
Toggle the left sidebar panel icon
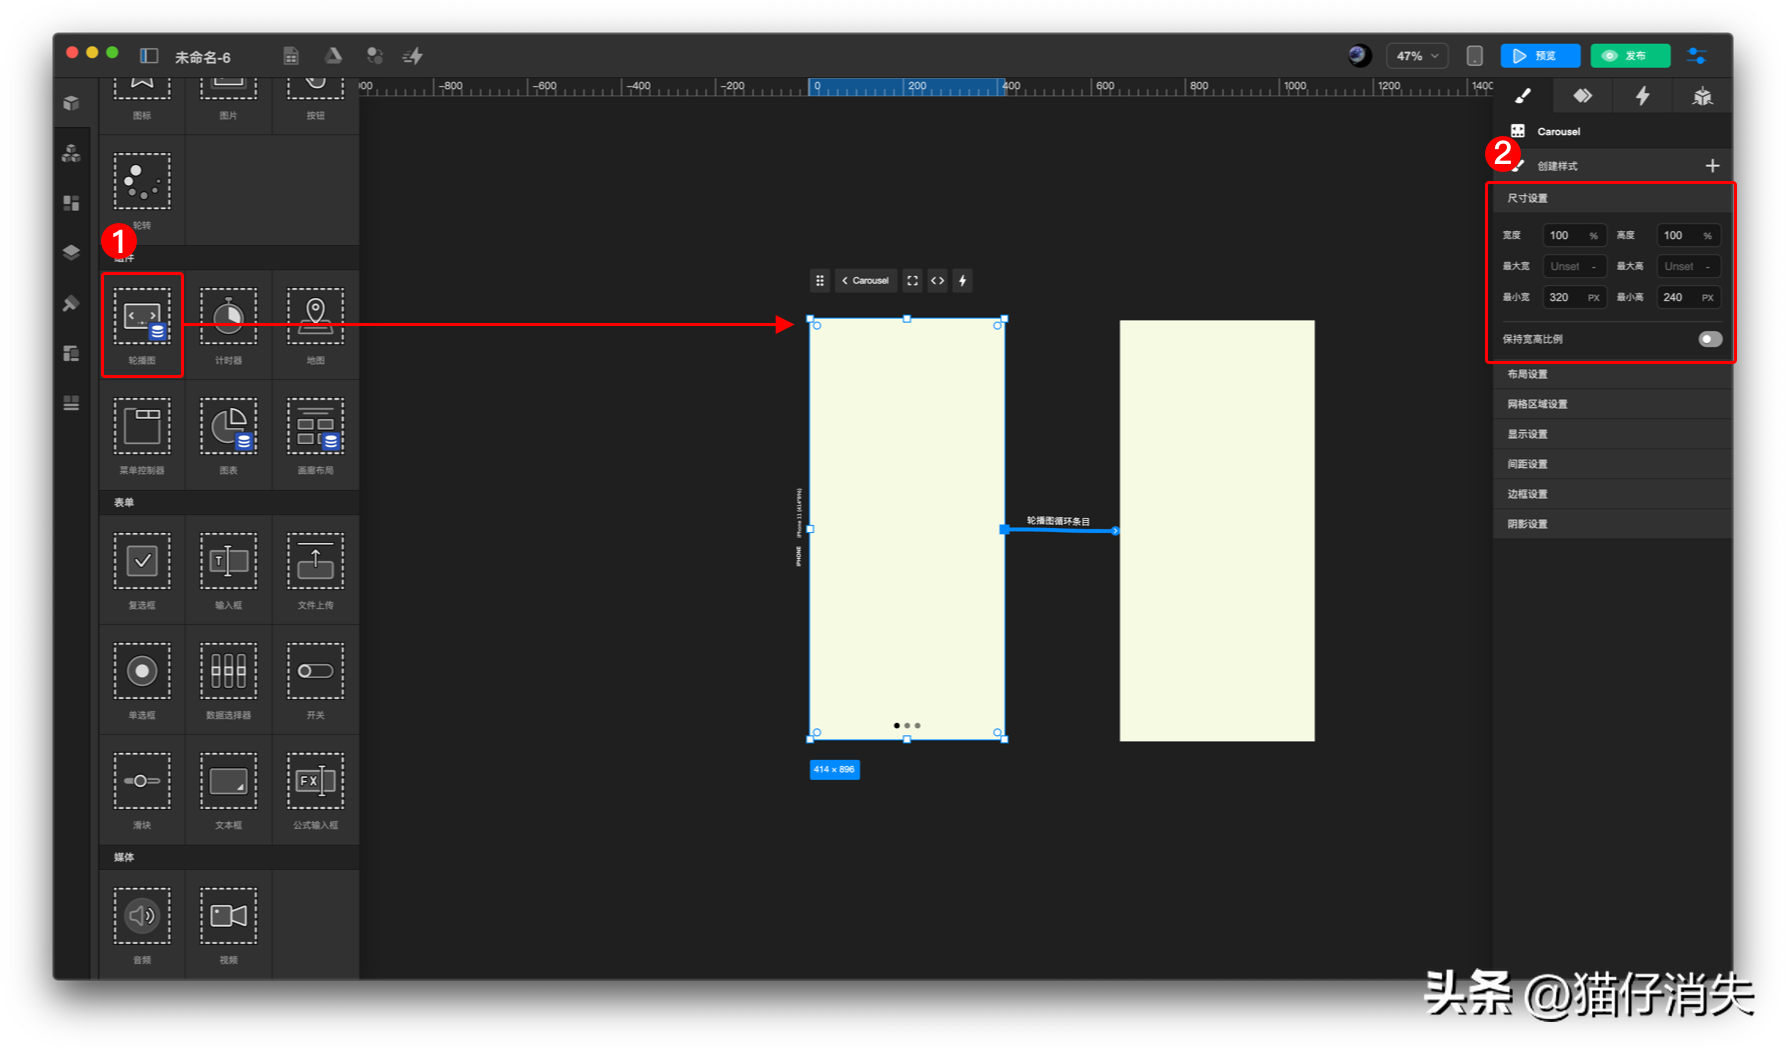click(x=149, y=56)
